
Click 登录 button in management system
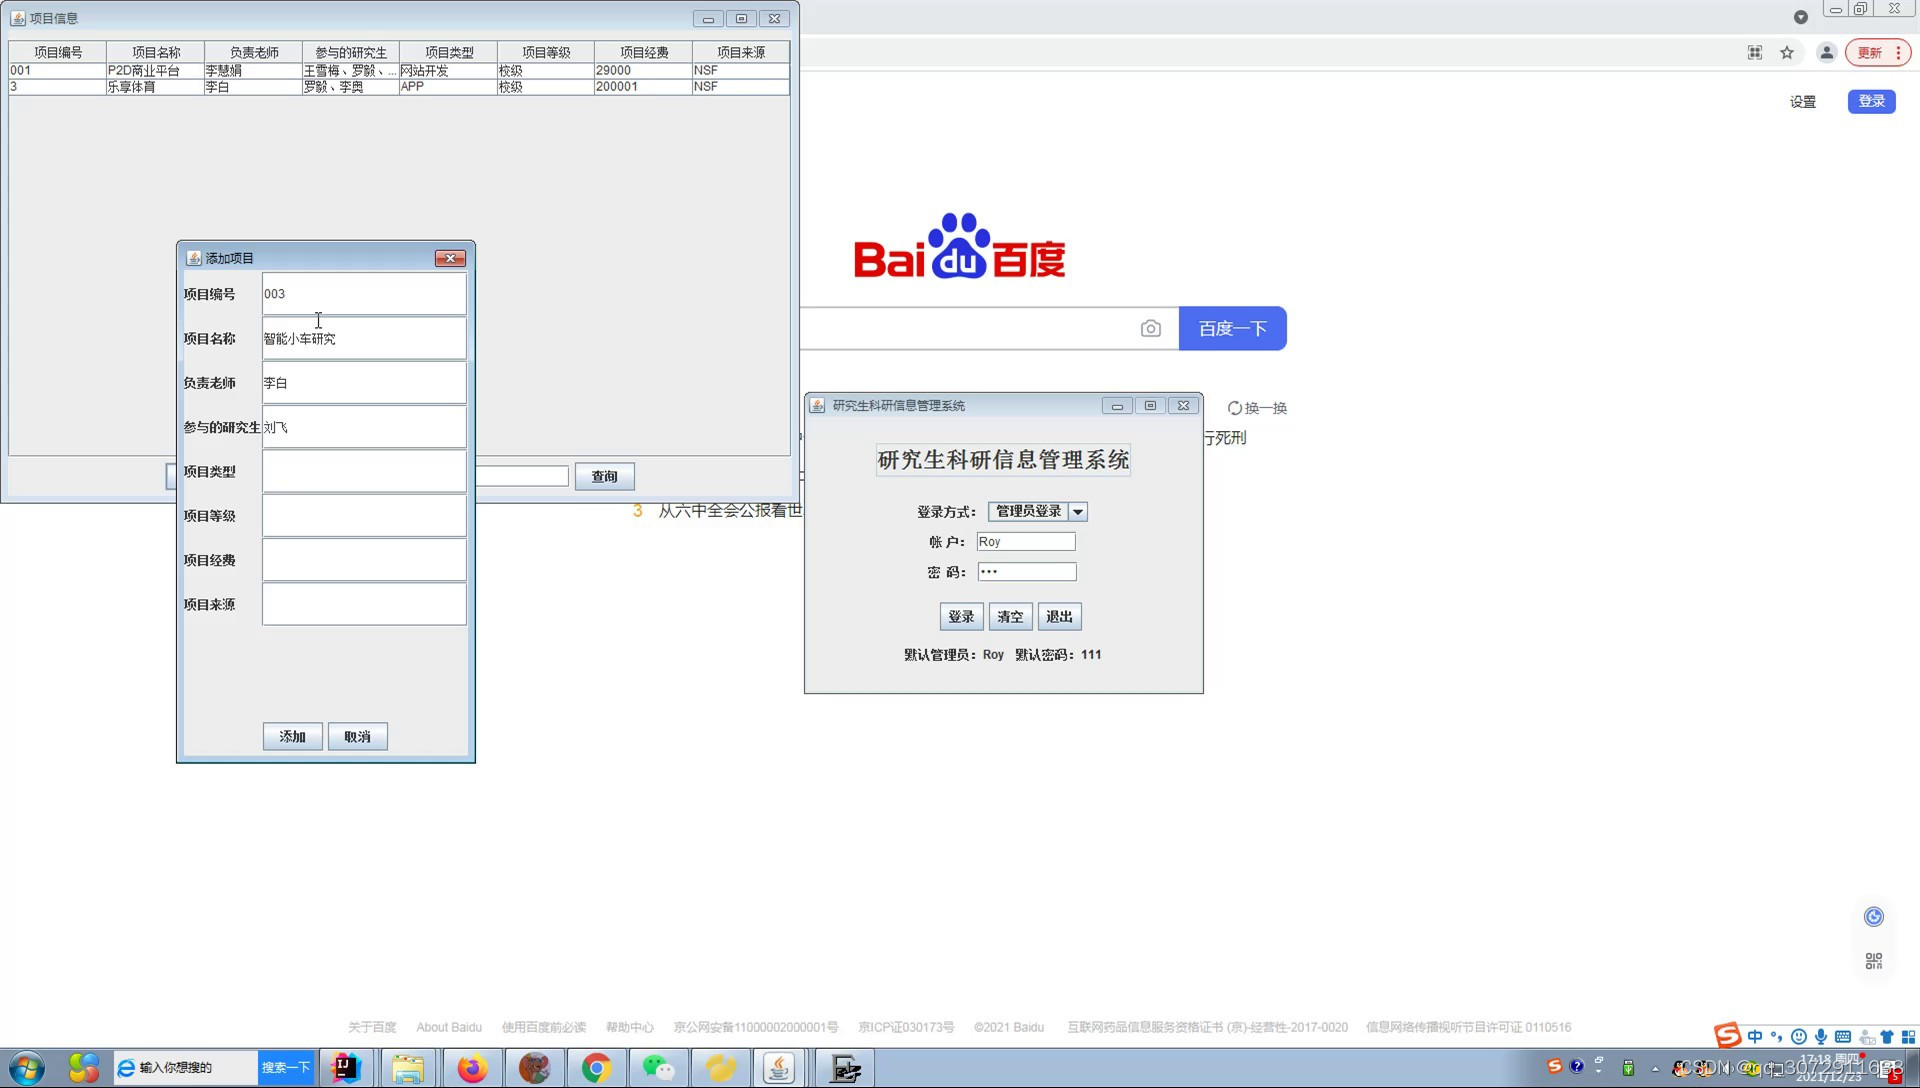click(960, 616)
